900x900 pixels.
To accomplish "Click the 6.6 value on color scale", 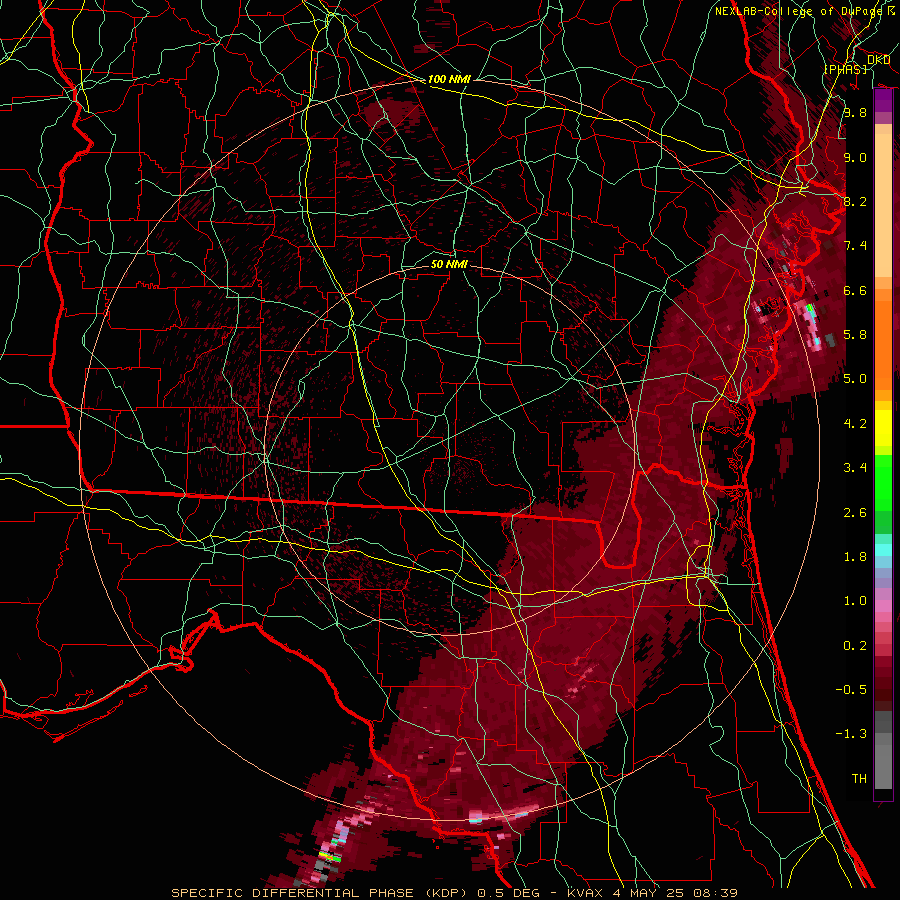I will click(855, 290).
